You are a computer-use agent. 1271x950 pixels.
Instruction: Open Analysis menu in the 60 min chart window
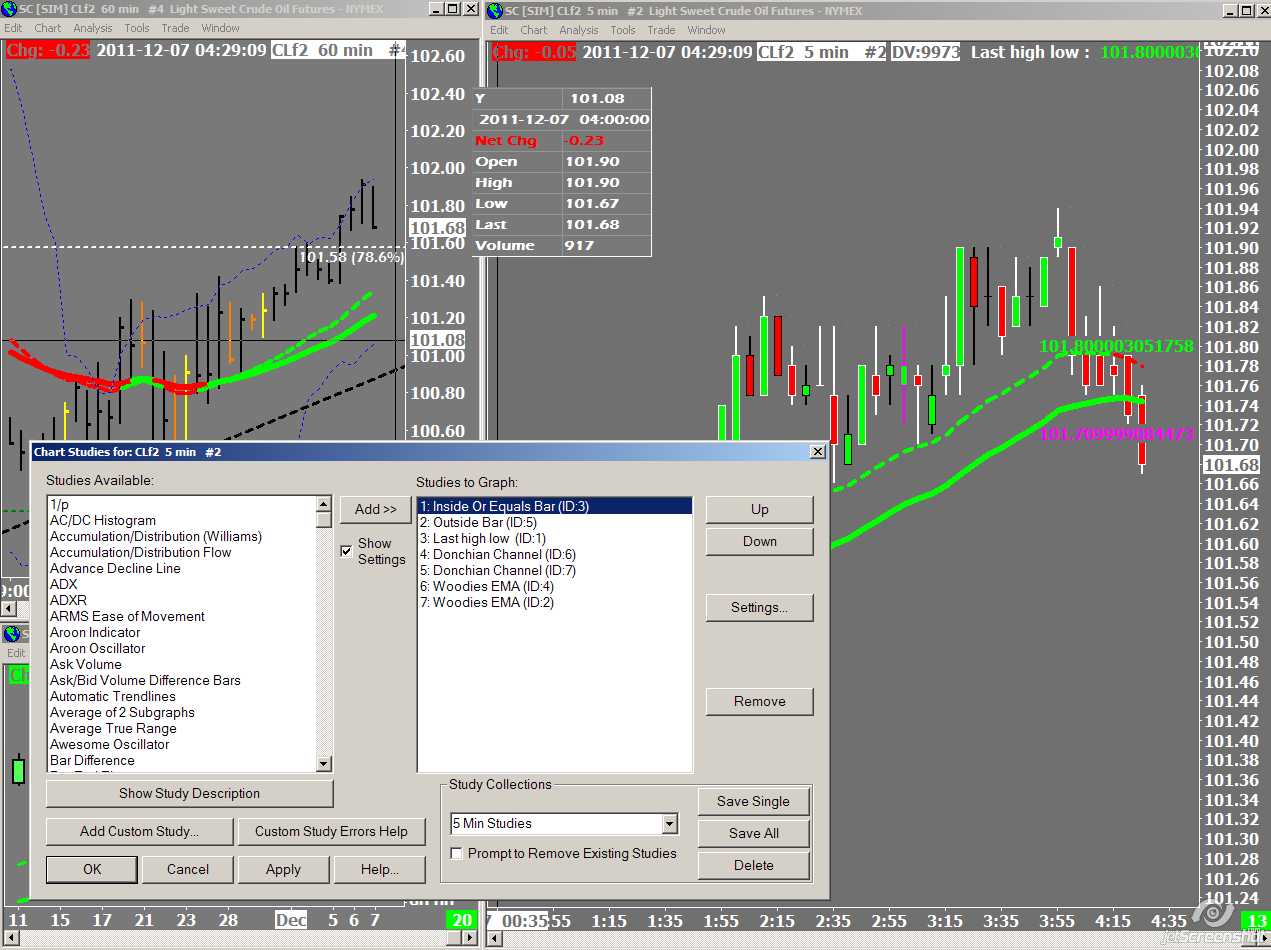(93, 28)
